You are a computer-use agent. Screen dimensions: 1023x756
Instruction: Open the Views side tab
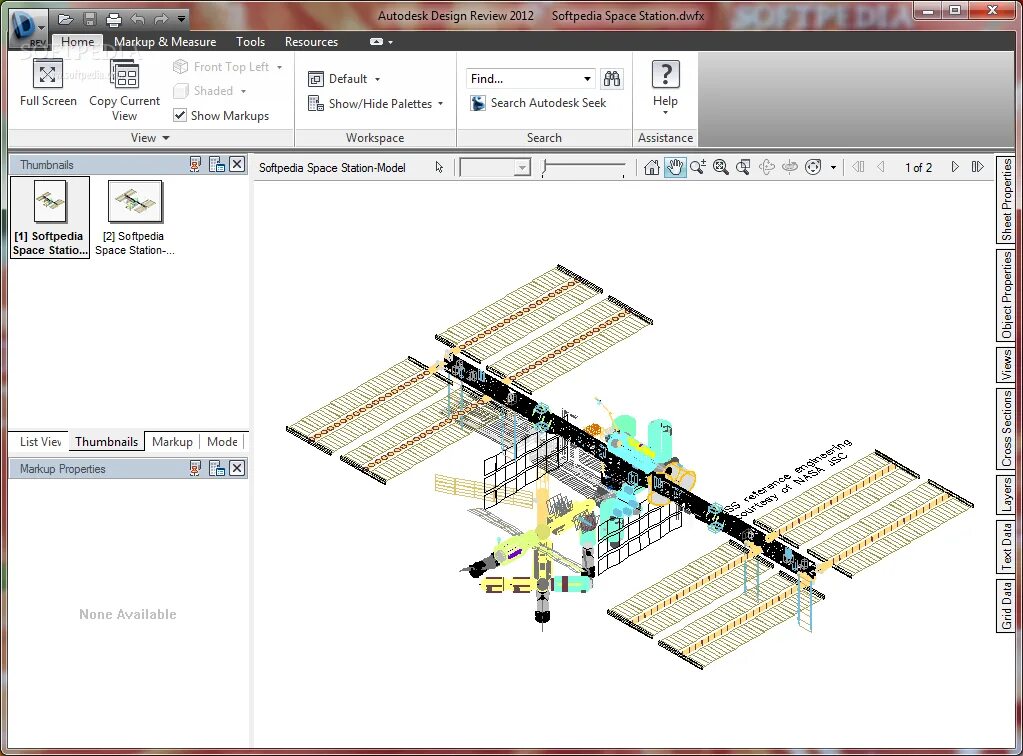(1006, 365)
